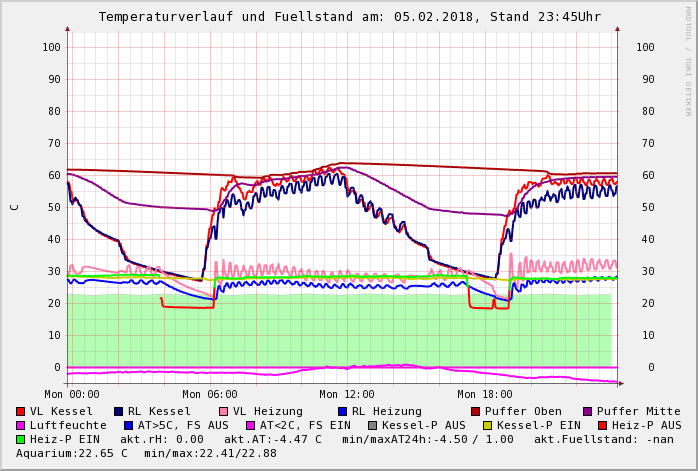Click the gray Kessel-P AUS swatch

click(x=372, y=425)
